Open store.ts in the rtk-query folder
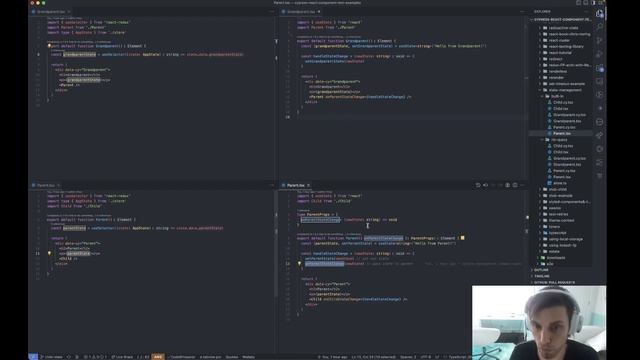Image resolution: width=640 pixels, height=360 pixels. click(560, 183)
